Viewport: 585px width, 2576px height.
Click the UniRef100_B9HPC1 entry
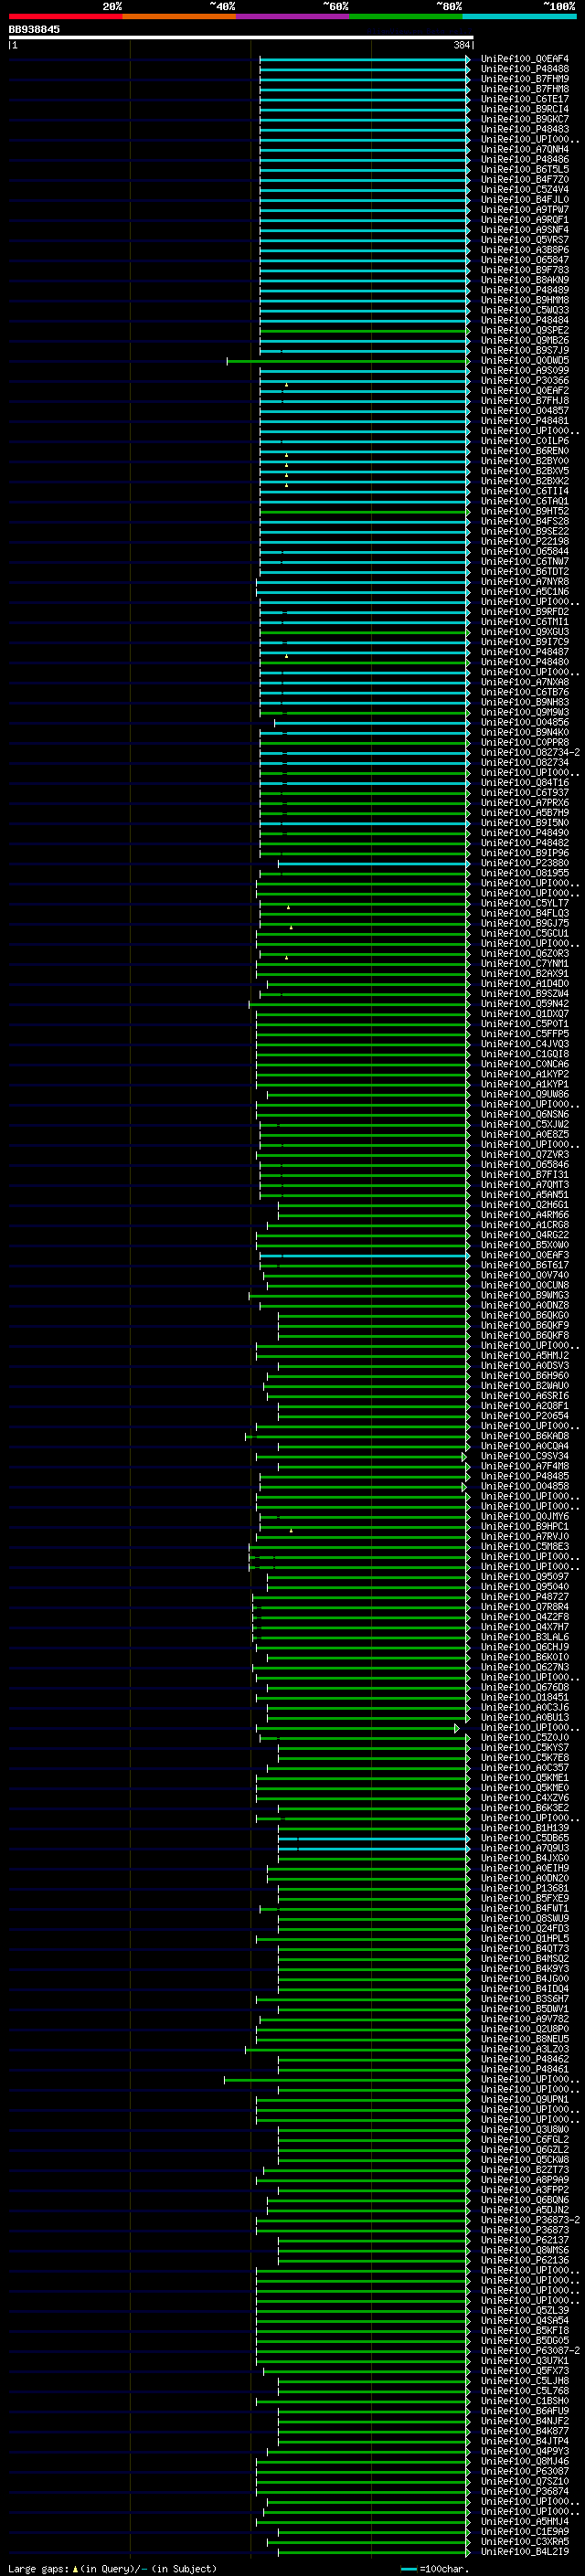525,1527
